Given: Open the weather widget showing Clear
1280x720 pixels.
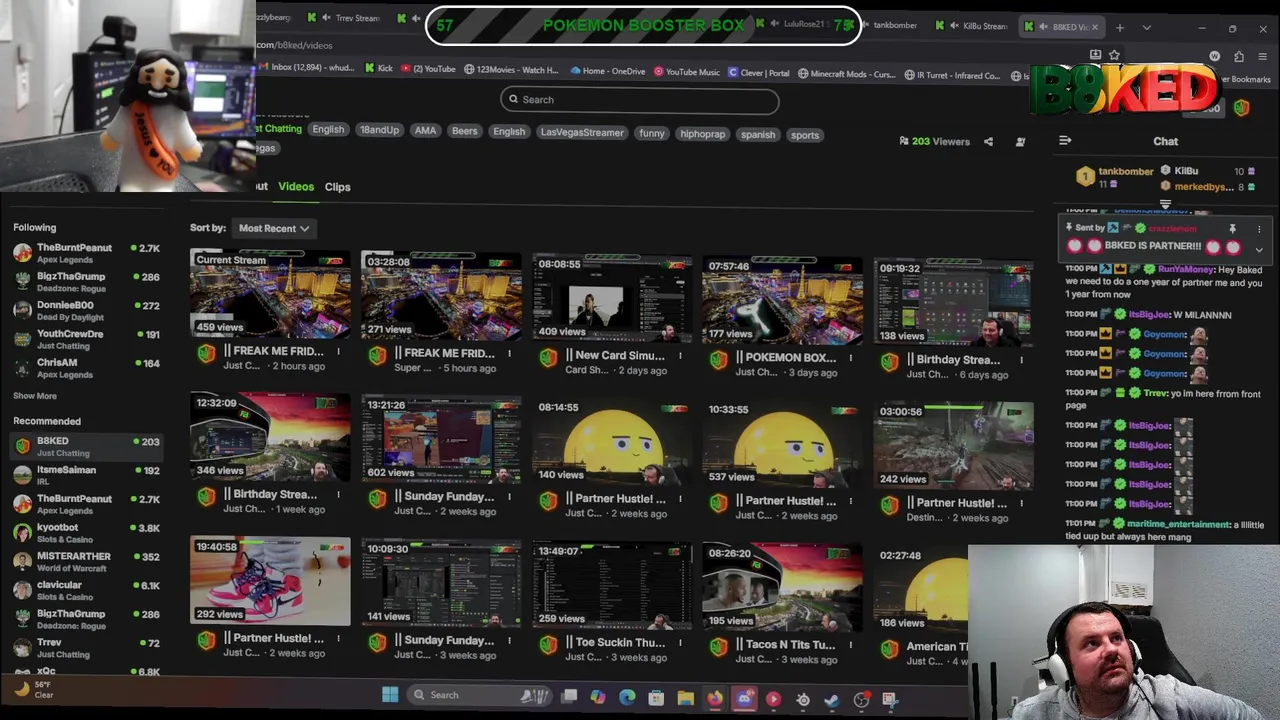Looking at the screenshot, I should [35, 690].
